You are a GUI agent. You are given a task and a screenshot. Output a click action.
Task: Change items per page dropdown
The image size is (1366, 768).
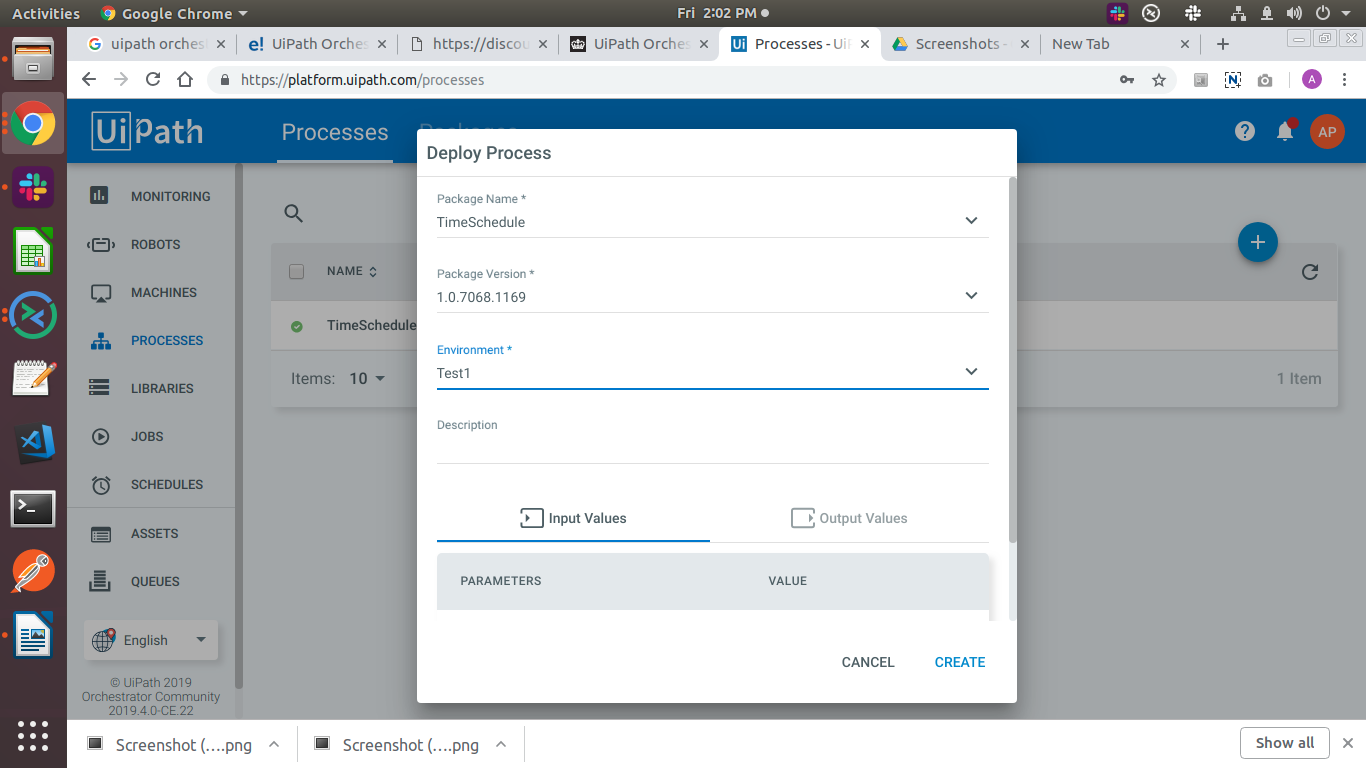[x=367, y=379]
